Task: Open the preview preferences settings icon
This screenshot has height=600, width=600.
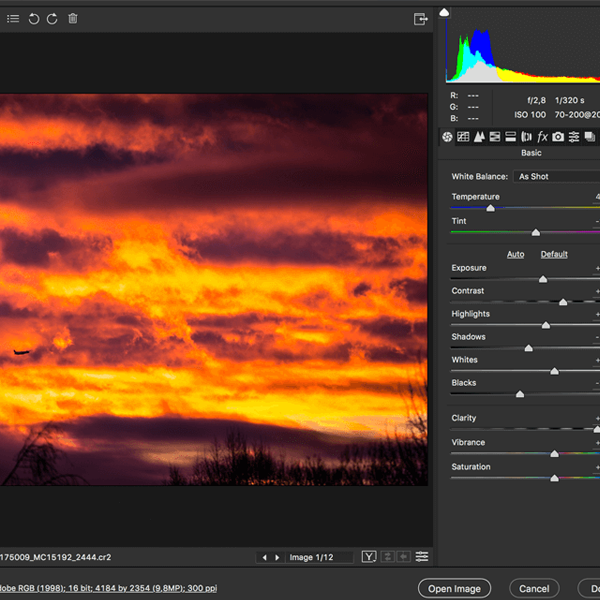Action: (x=422, y=557)
